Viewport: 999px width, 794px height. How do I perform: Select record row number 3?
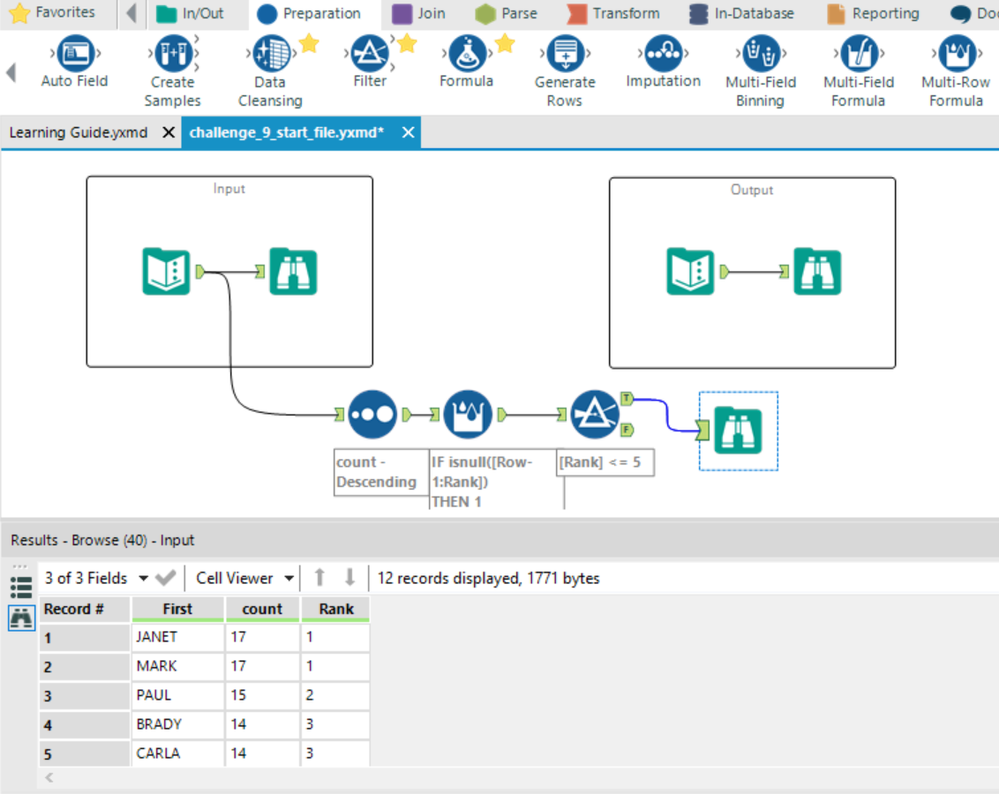click(85, 696)
